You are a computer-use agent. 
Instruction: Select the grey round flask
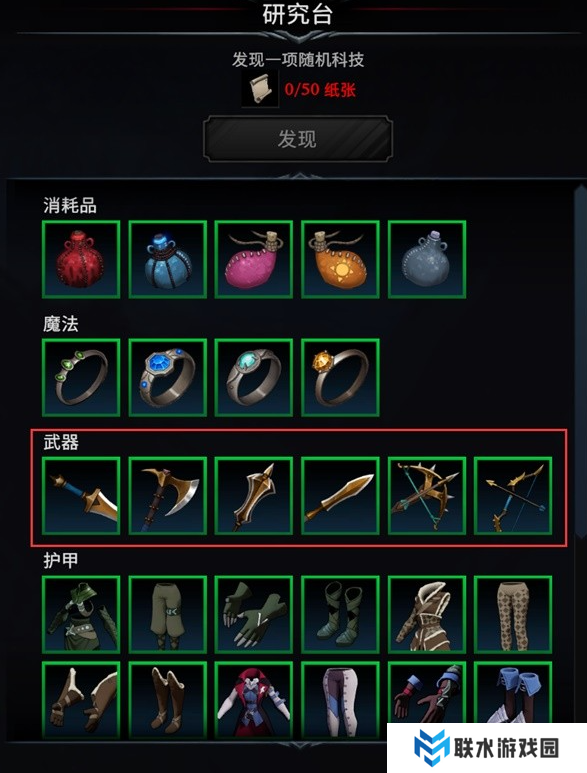(427, 259)
